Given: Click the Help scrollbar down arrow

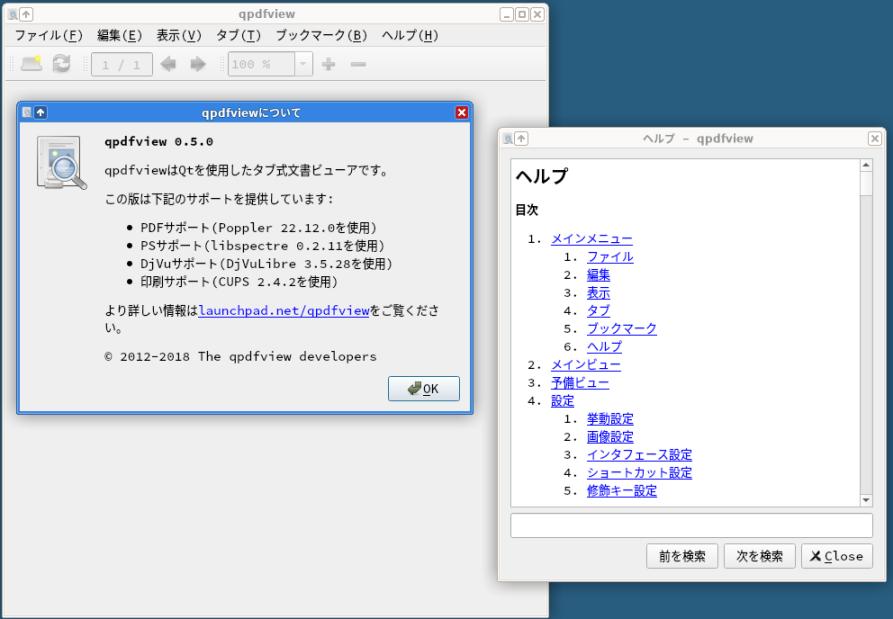Looking at the screenshot, I should pos(866,500).
